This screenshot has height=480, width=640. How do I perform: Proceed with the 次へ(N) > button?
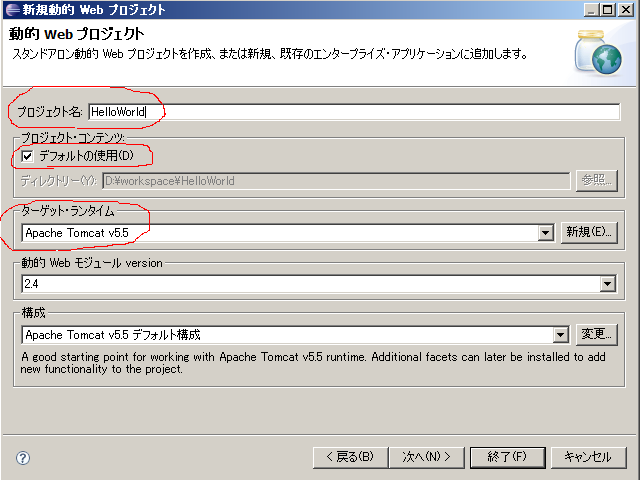point(427,457)
